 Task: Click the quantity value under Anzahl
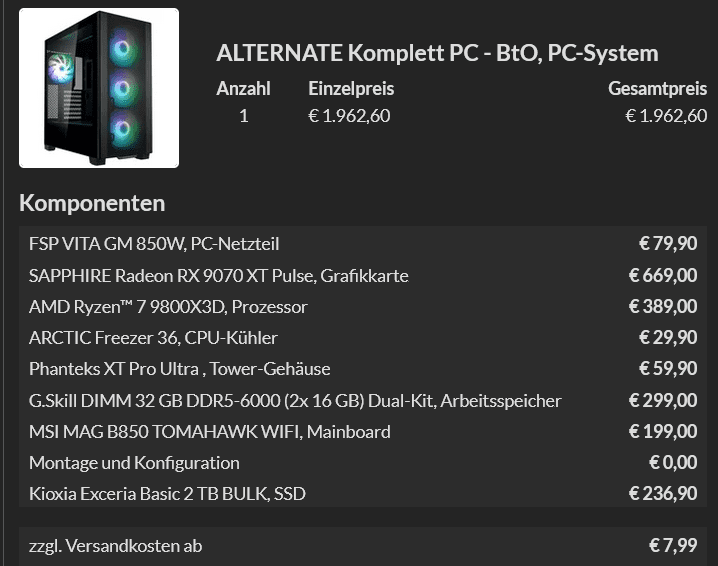(x=243, y=115)
